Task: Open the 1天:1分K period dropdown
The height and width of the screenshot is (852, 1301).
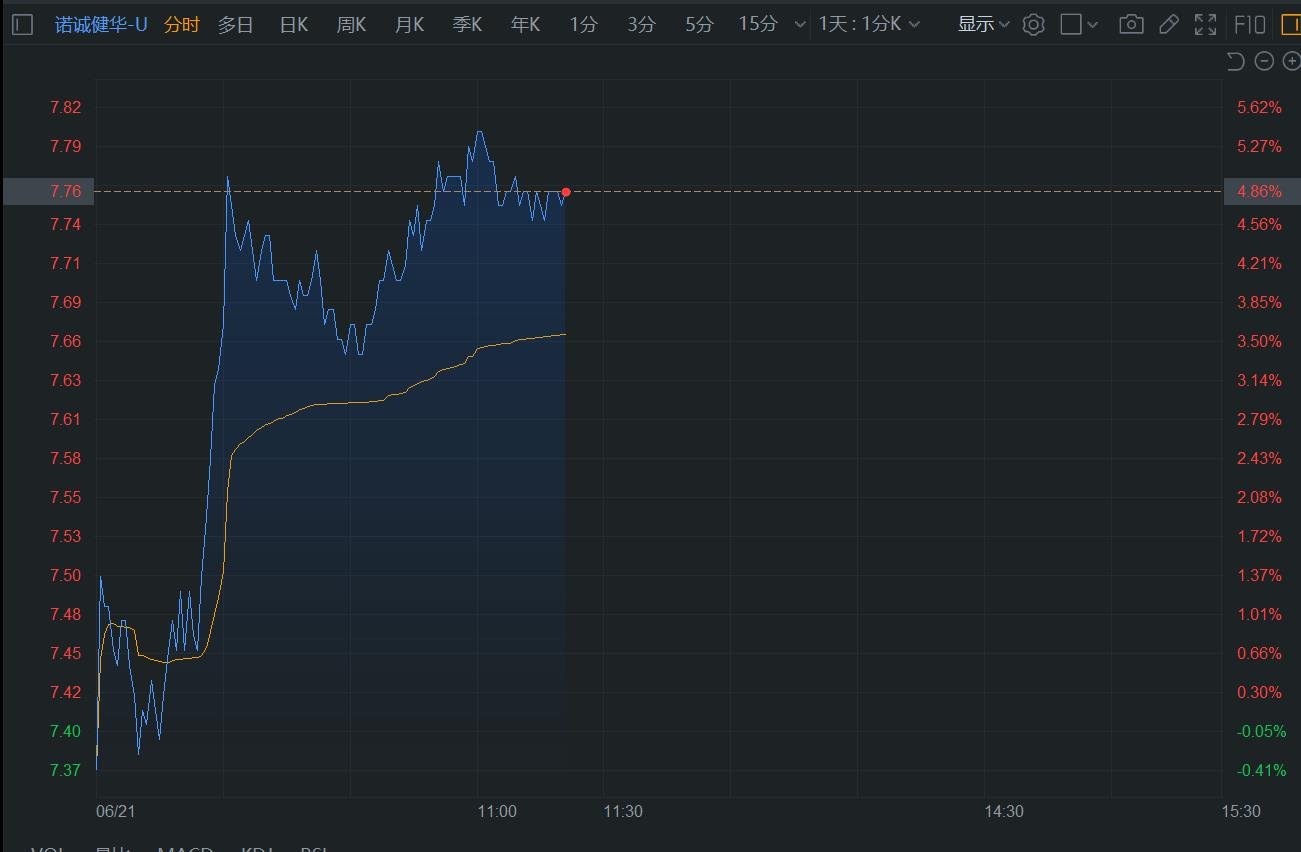Action: coord(869,25)
